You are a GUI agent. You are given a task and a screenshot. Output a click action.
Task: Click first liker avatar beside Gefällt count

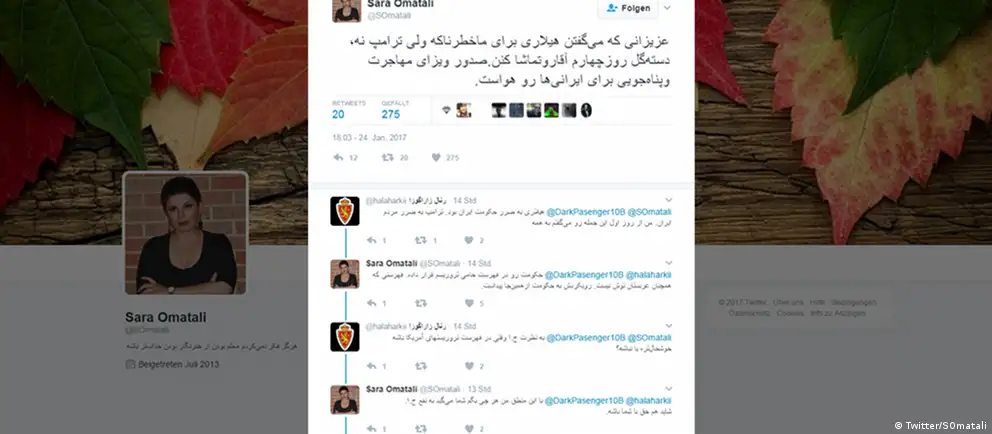point(464,110)
